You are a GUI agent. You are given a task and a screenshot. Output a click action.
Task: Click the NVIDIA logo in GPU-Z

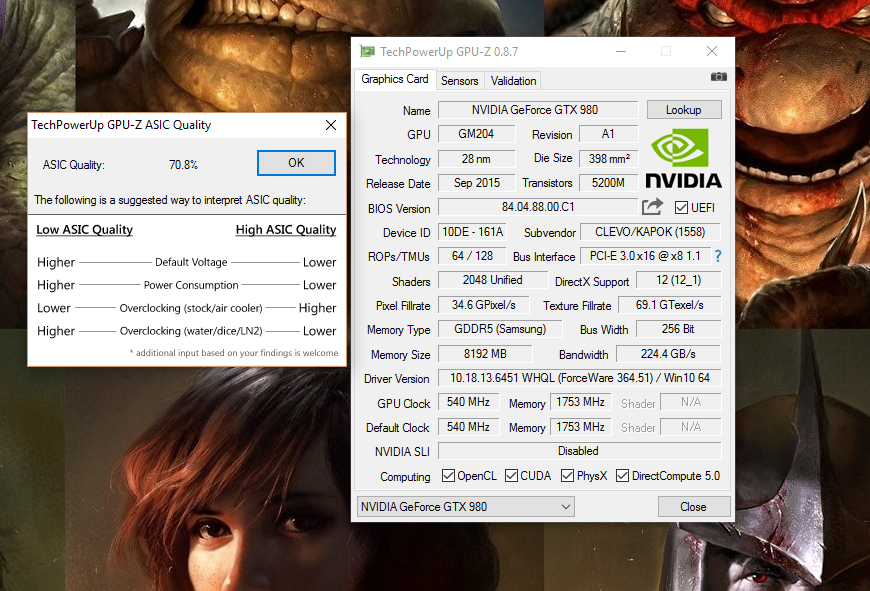coord(683,159)
